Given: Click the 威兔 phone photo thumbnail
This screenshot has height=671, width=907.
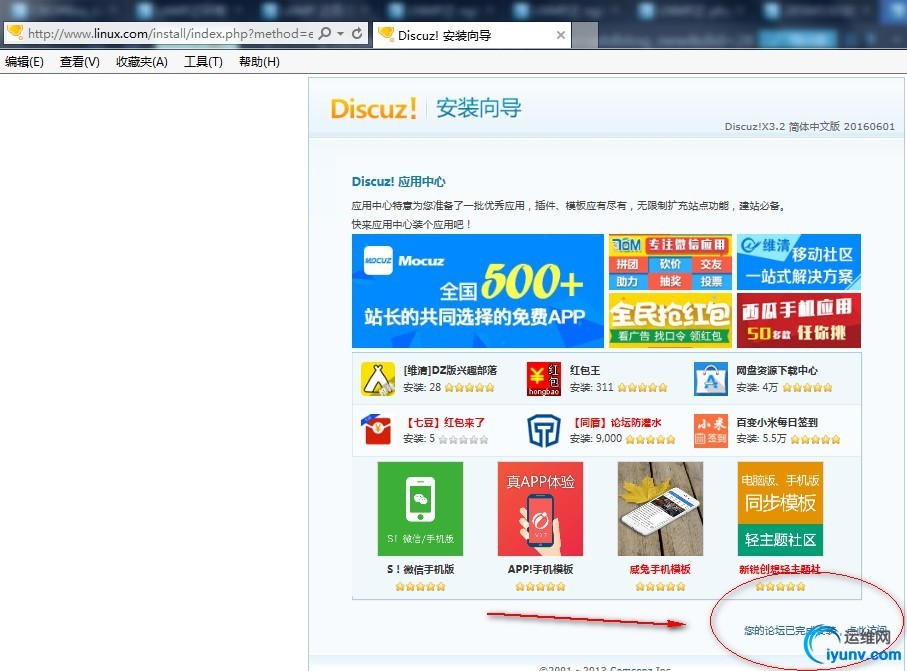Looking at the screenshot, I should click(x=660, y=509).
